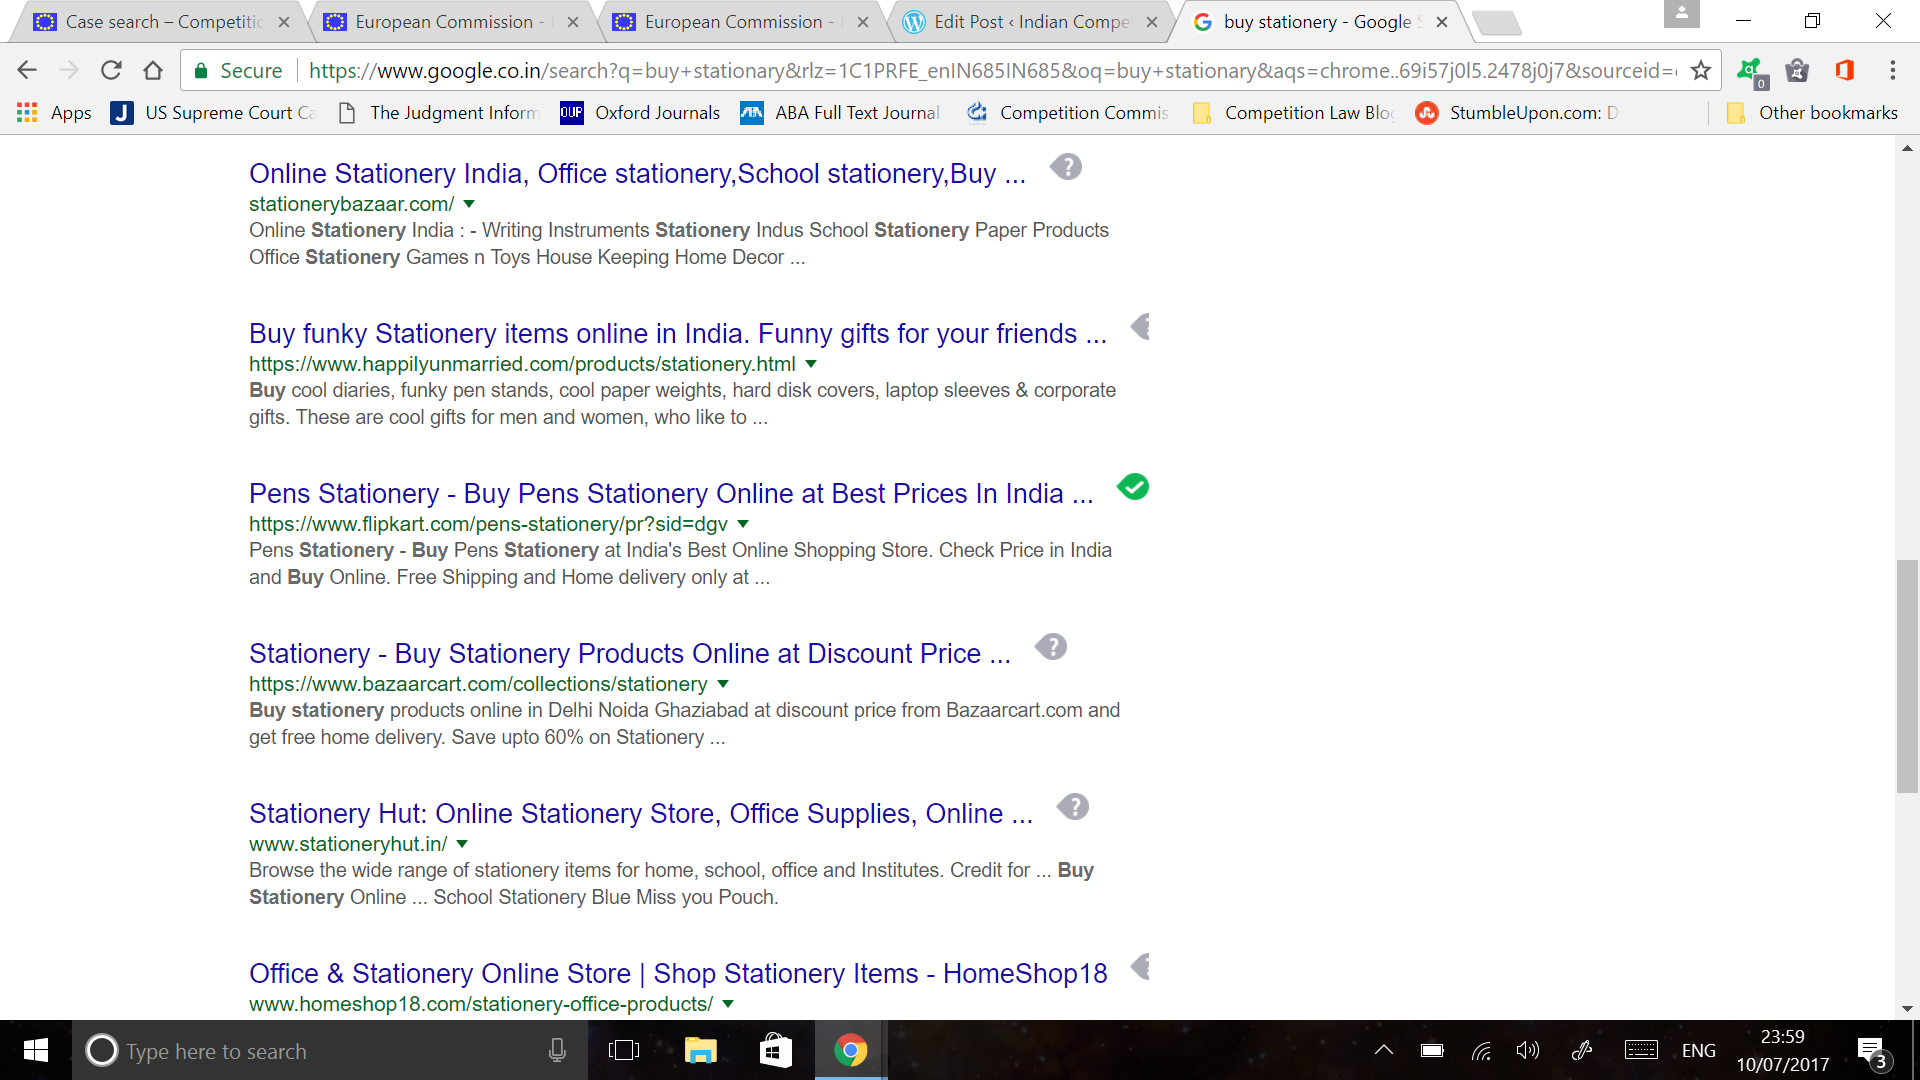Viewport: 1920px width, 1080px height.
Task: Open the Avast SafePrice shopping bag extension
Action: (x=1798, y=70)
